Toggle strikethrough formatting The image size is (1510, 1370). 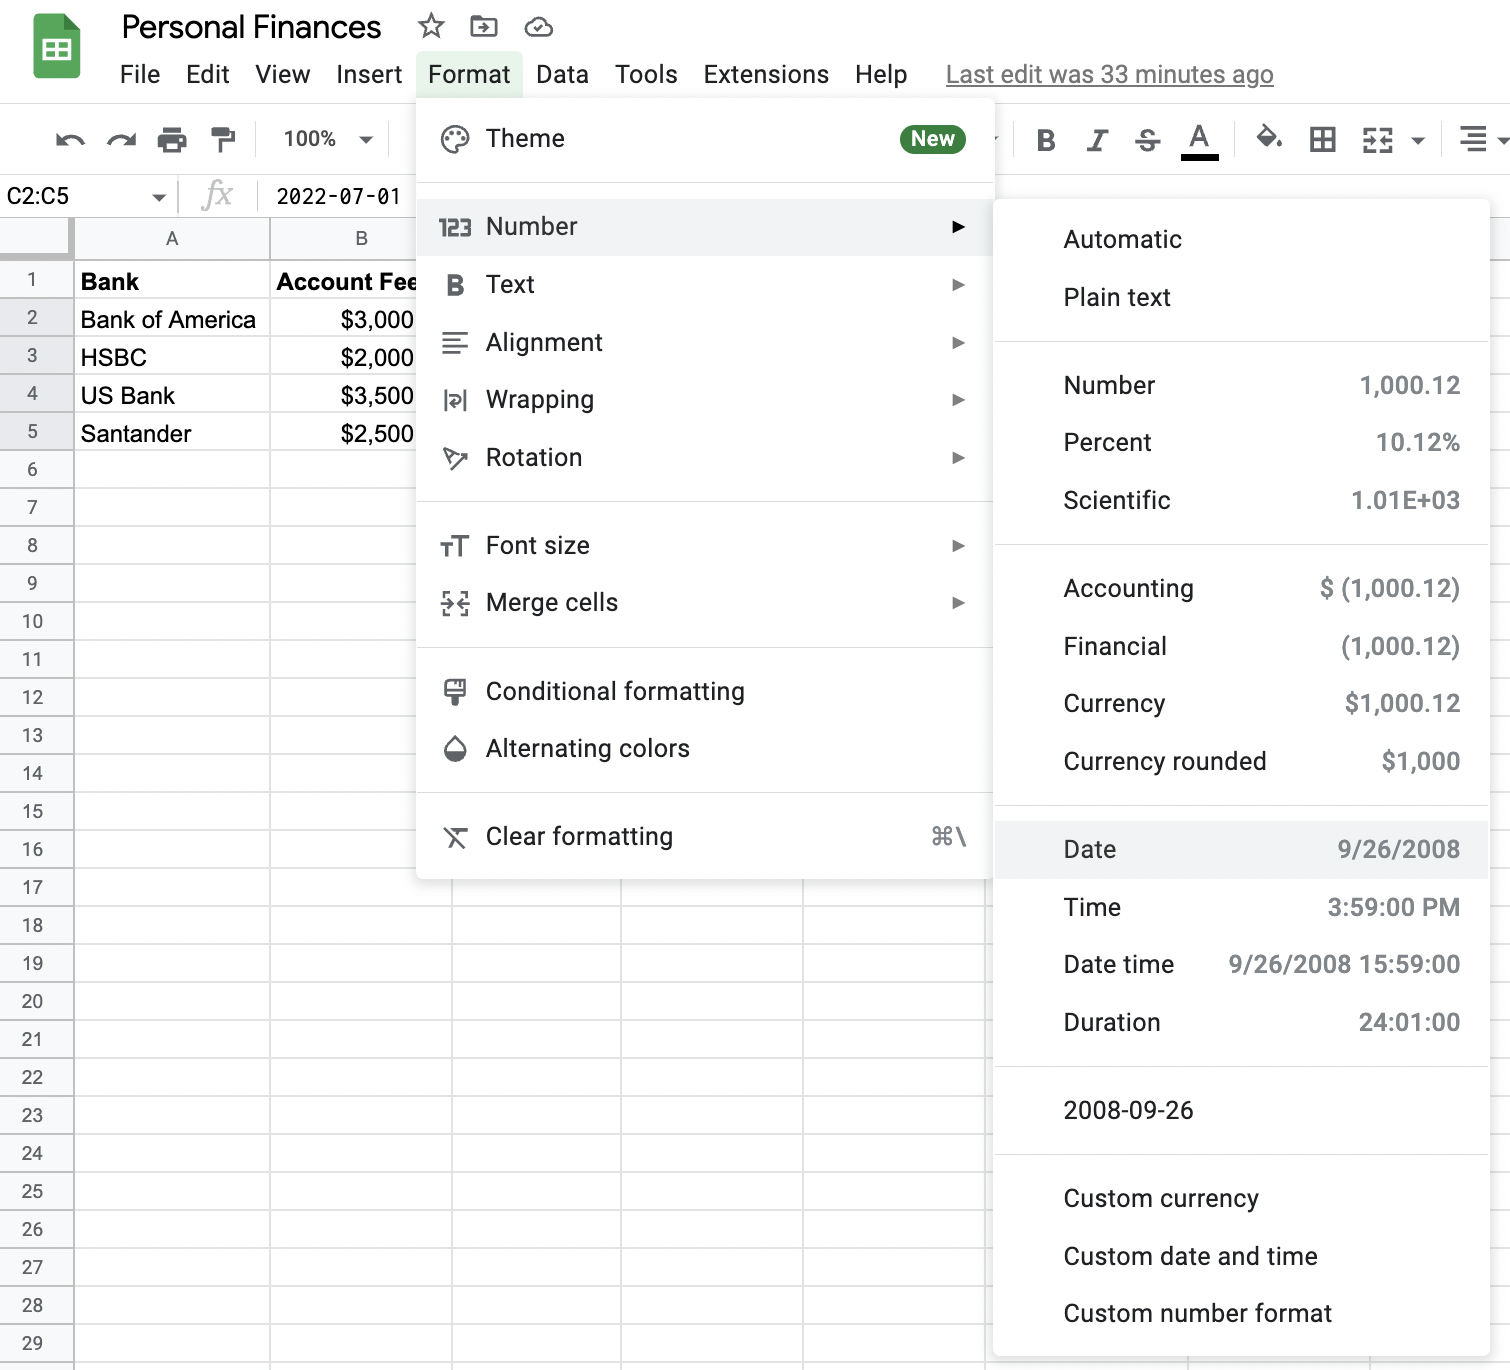point(1148,140)
